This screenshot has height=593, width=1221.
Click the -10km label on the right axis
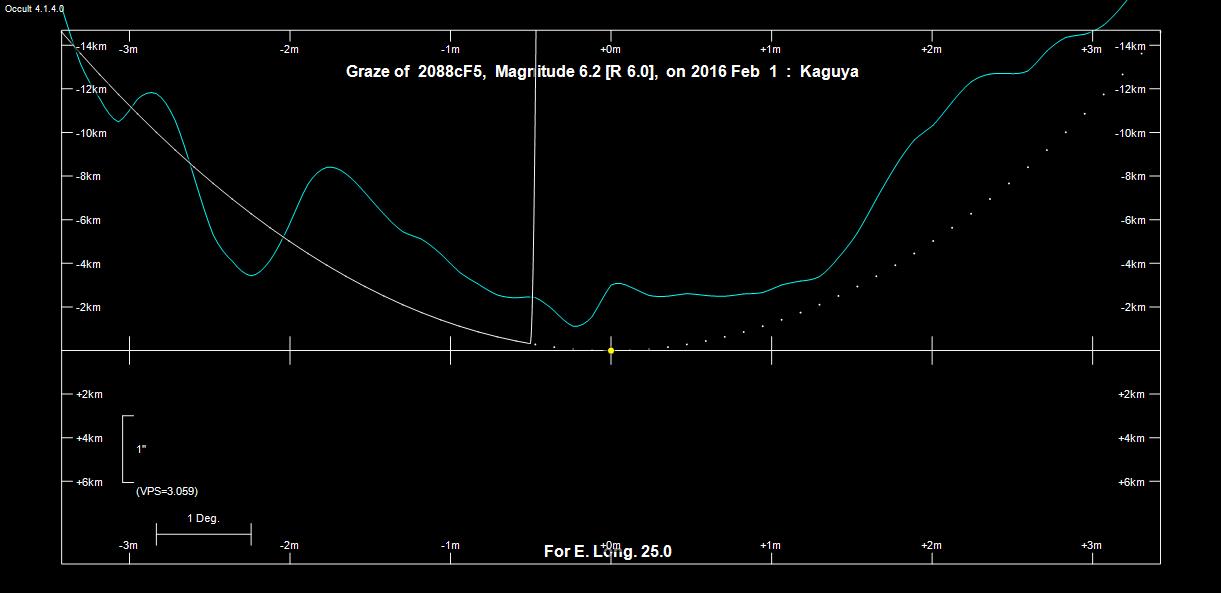(x=1129, y=133)
